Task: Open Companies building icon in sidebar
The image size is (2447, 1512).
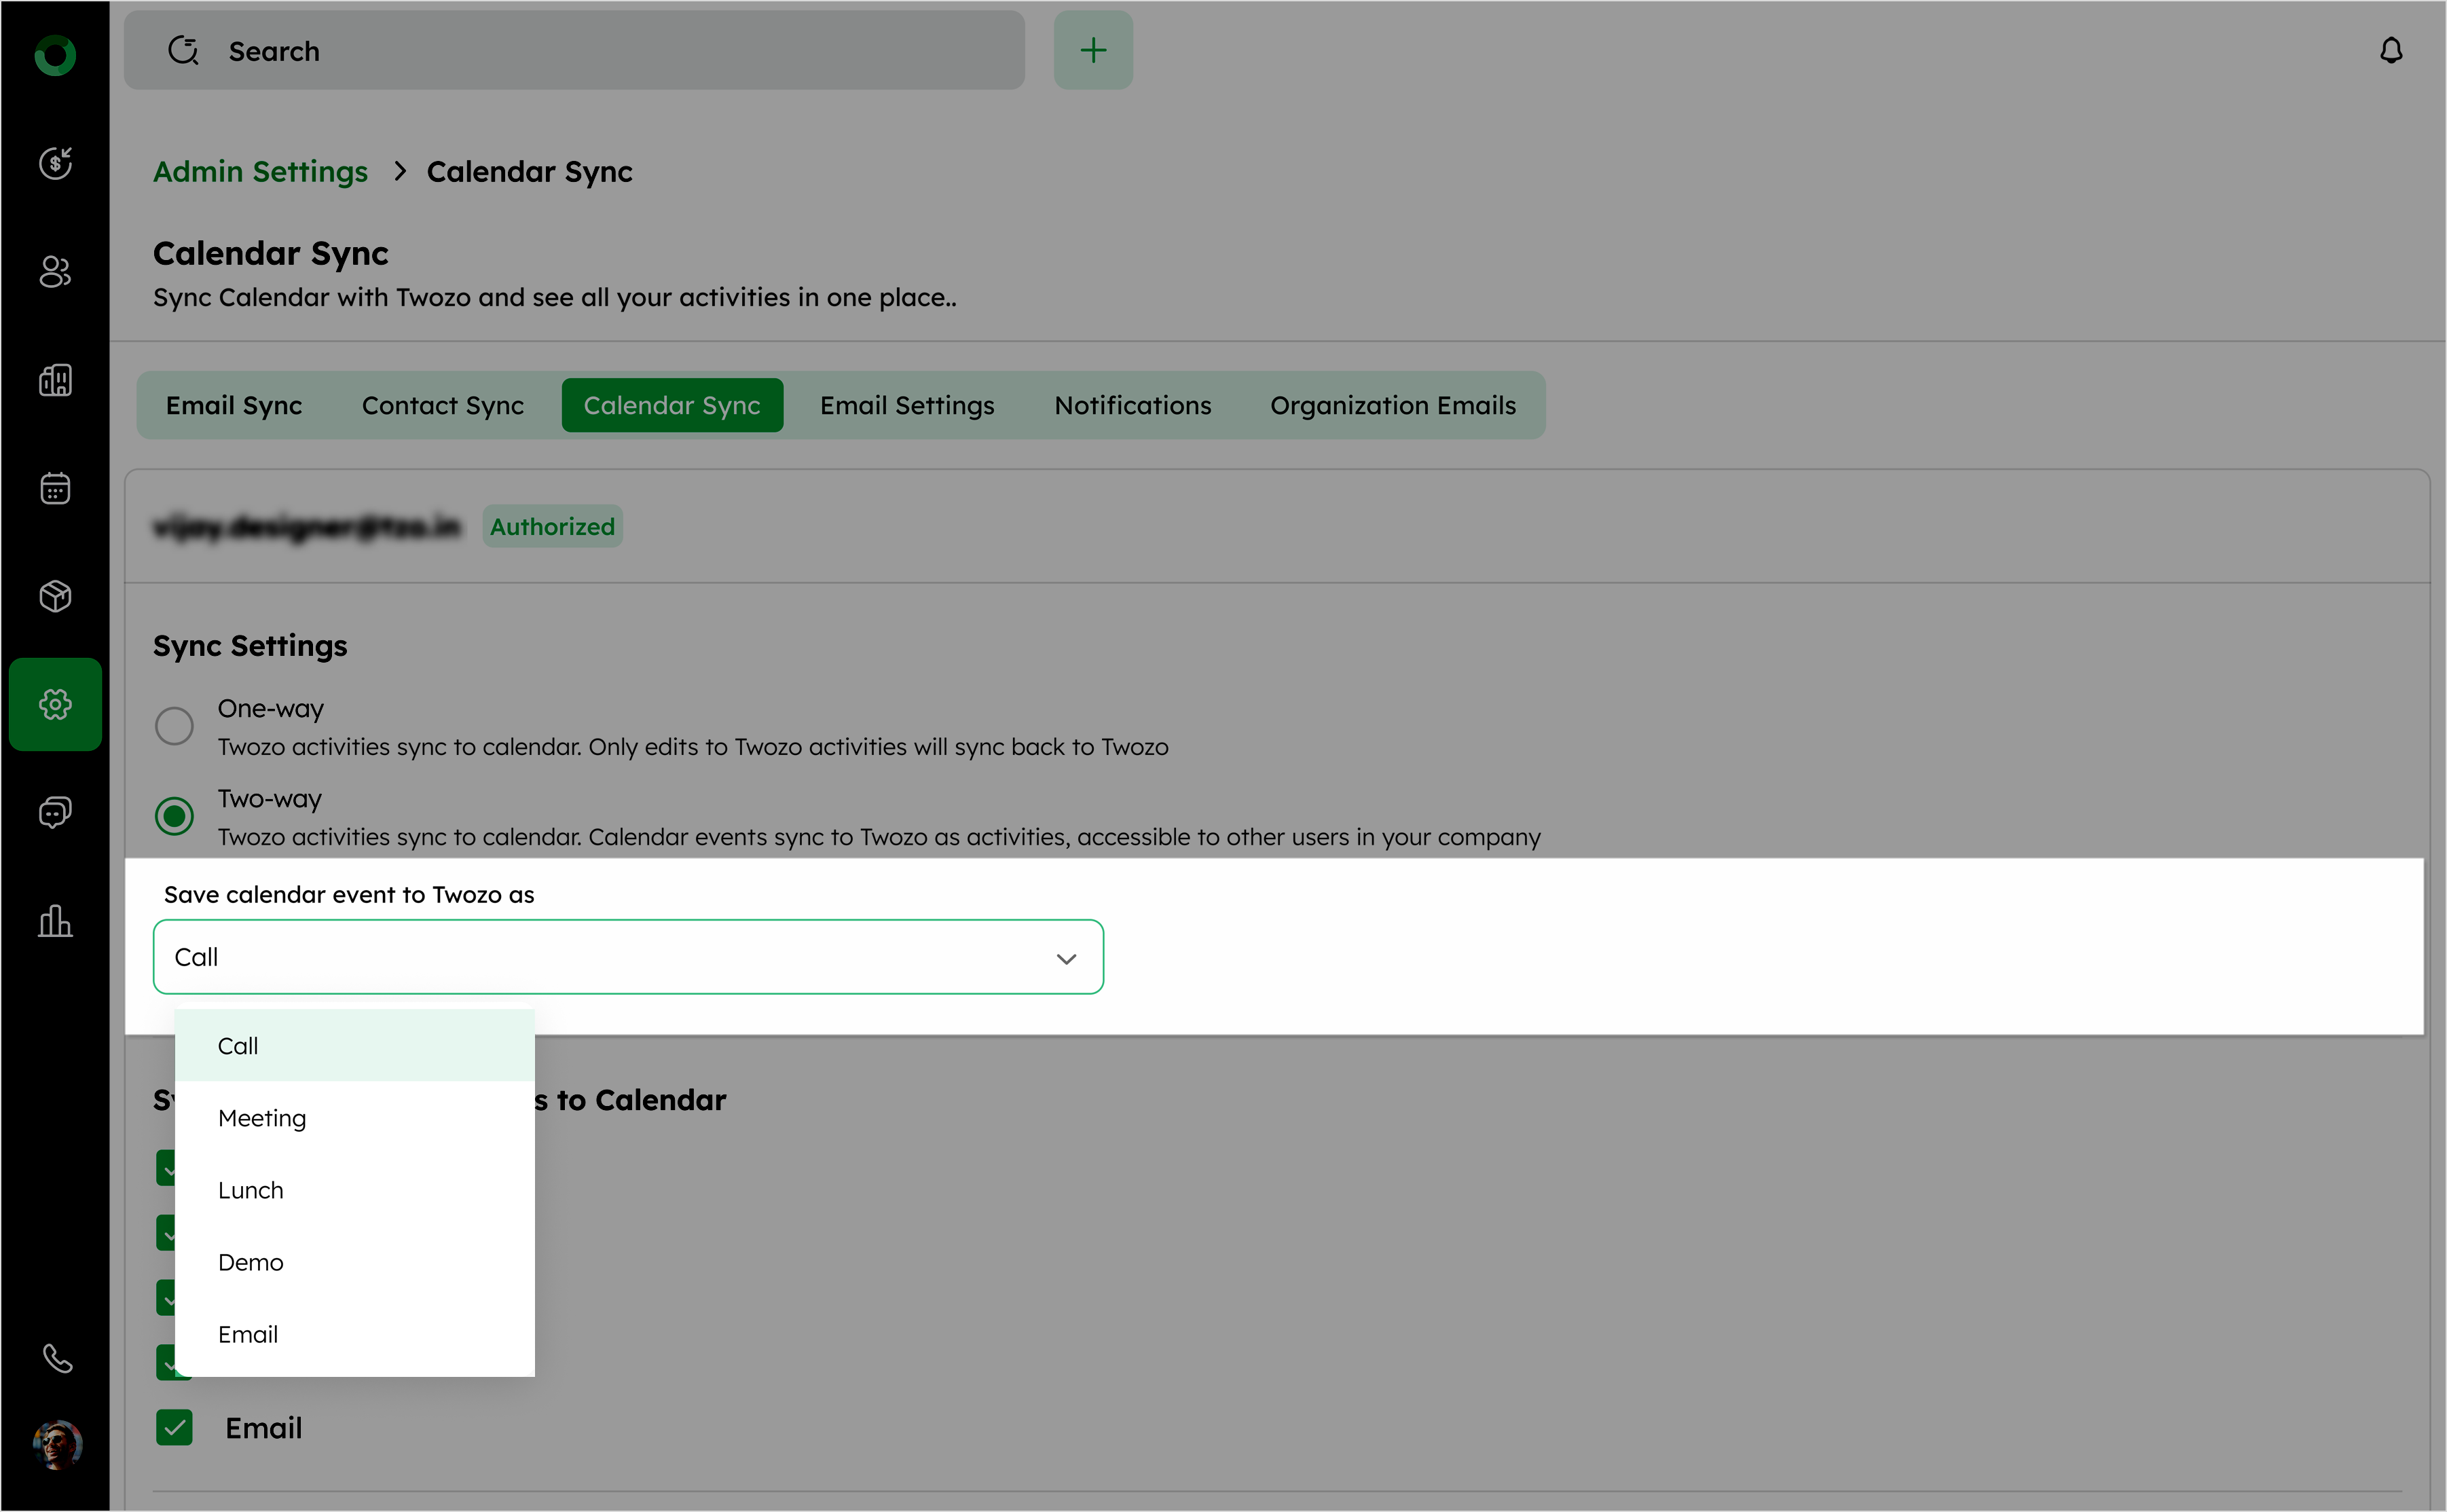Action: 55,380
